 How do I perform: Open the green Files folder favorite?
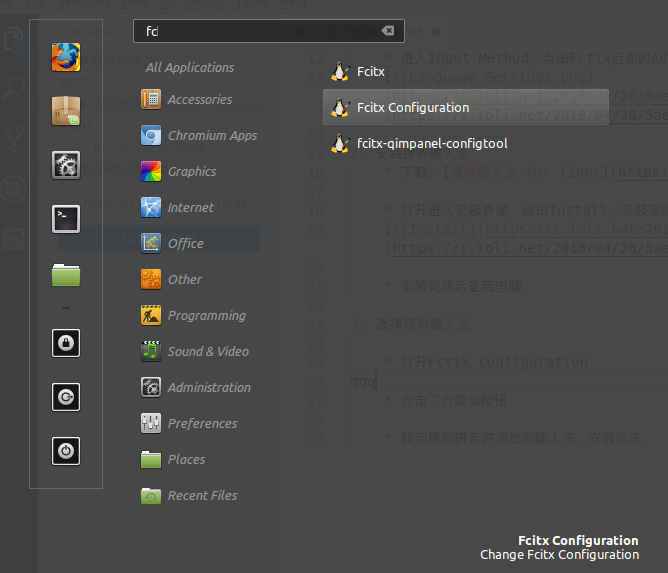(66, 274)
